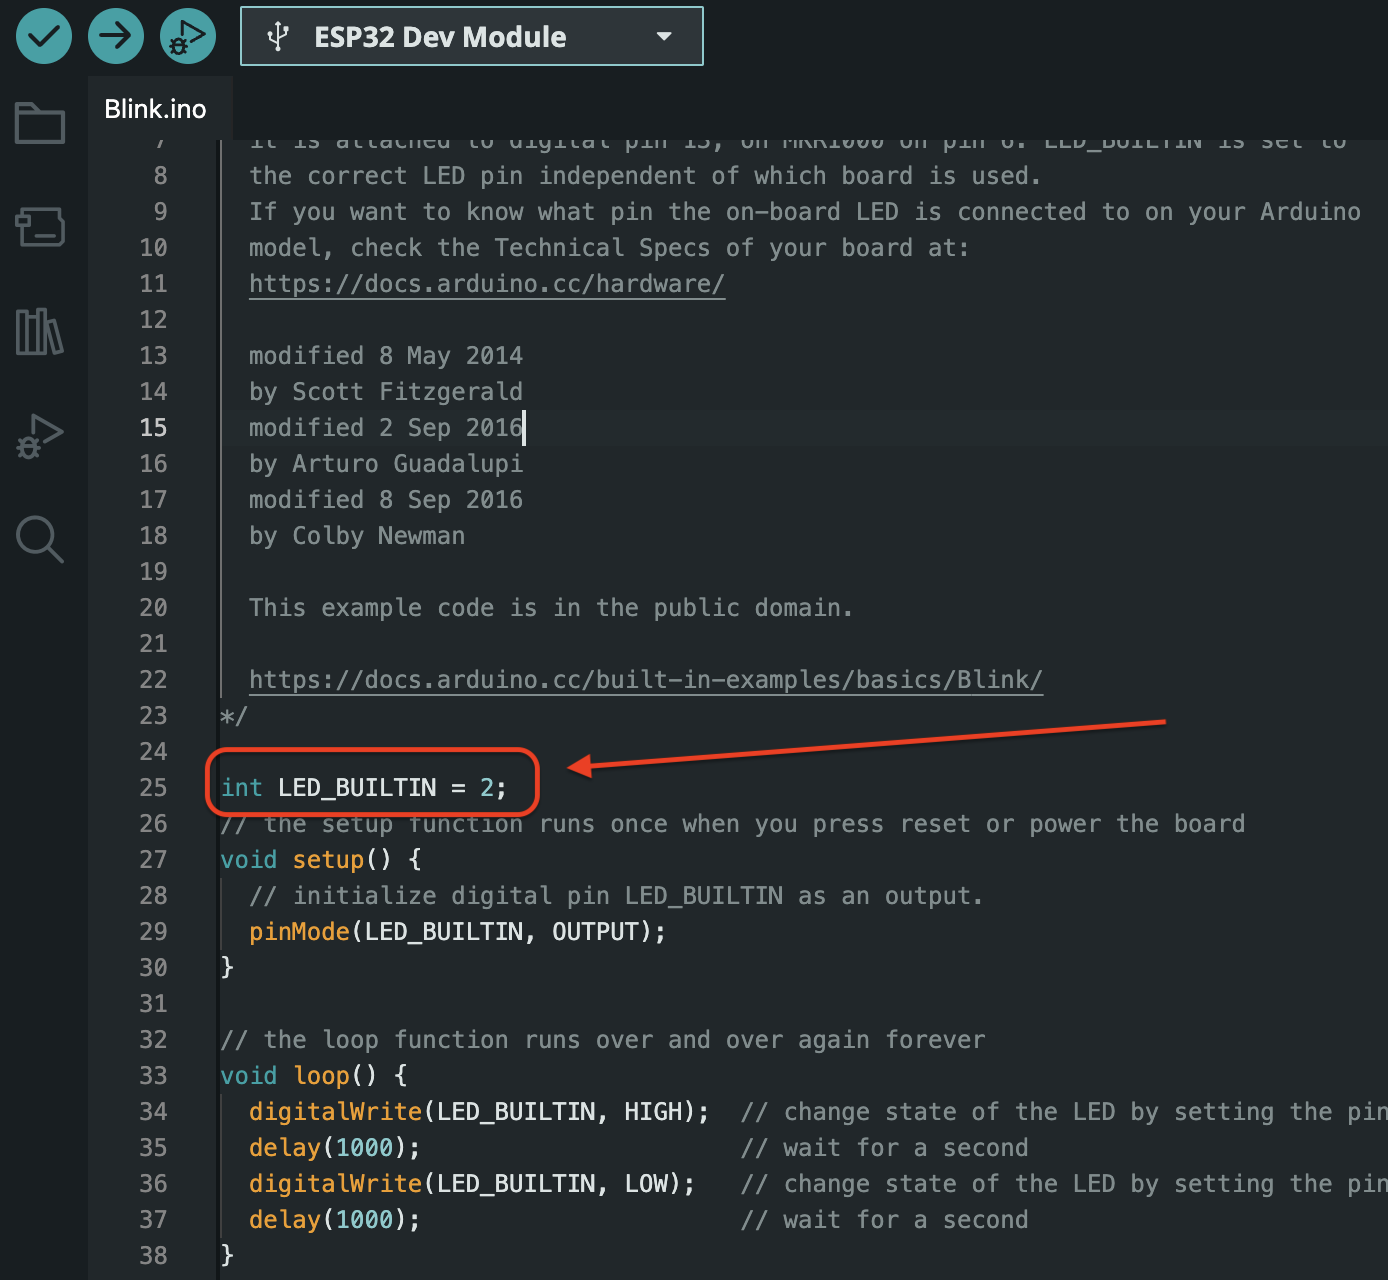Click 'modified 8 Sep 2016' comment line
This screenshot has width=1388, height=1280.
click(x=386, y=500)
